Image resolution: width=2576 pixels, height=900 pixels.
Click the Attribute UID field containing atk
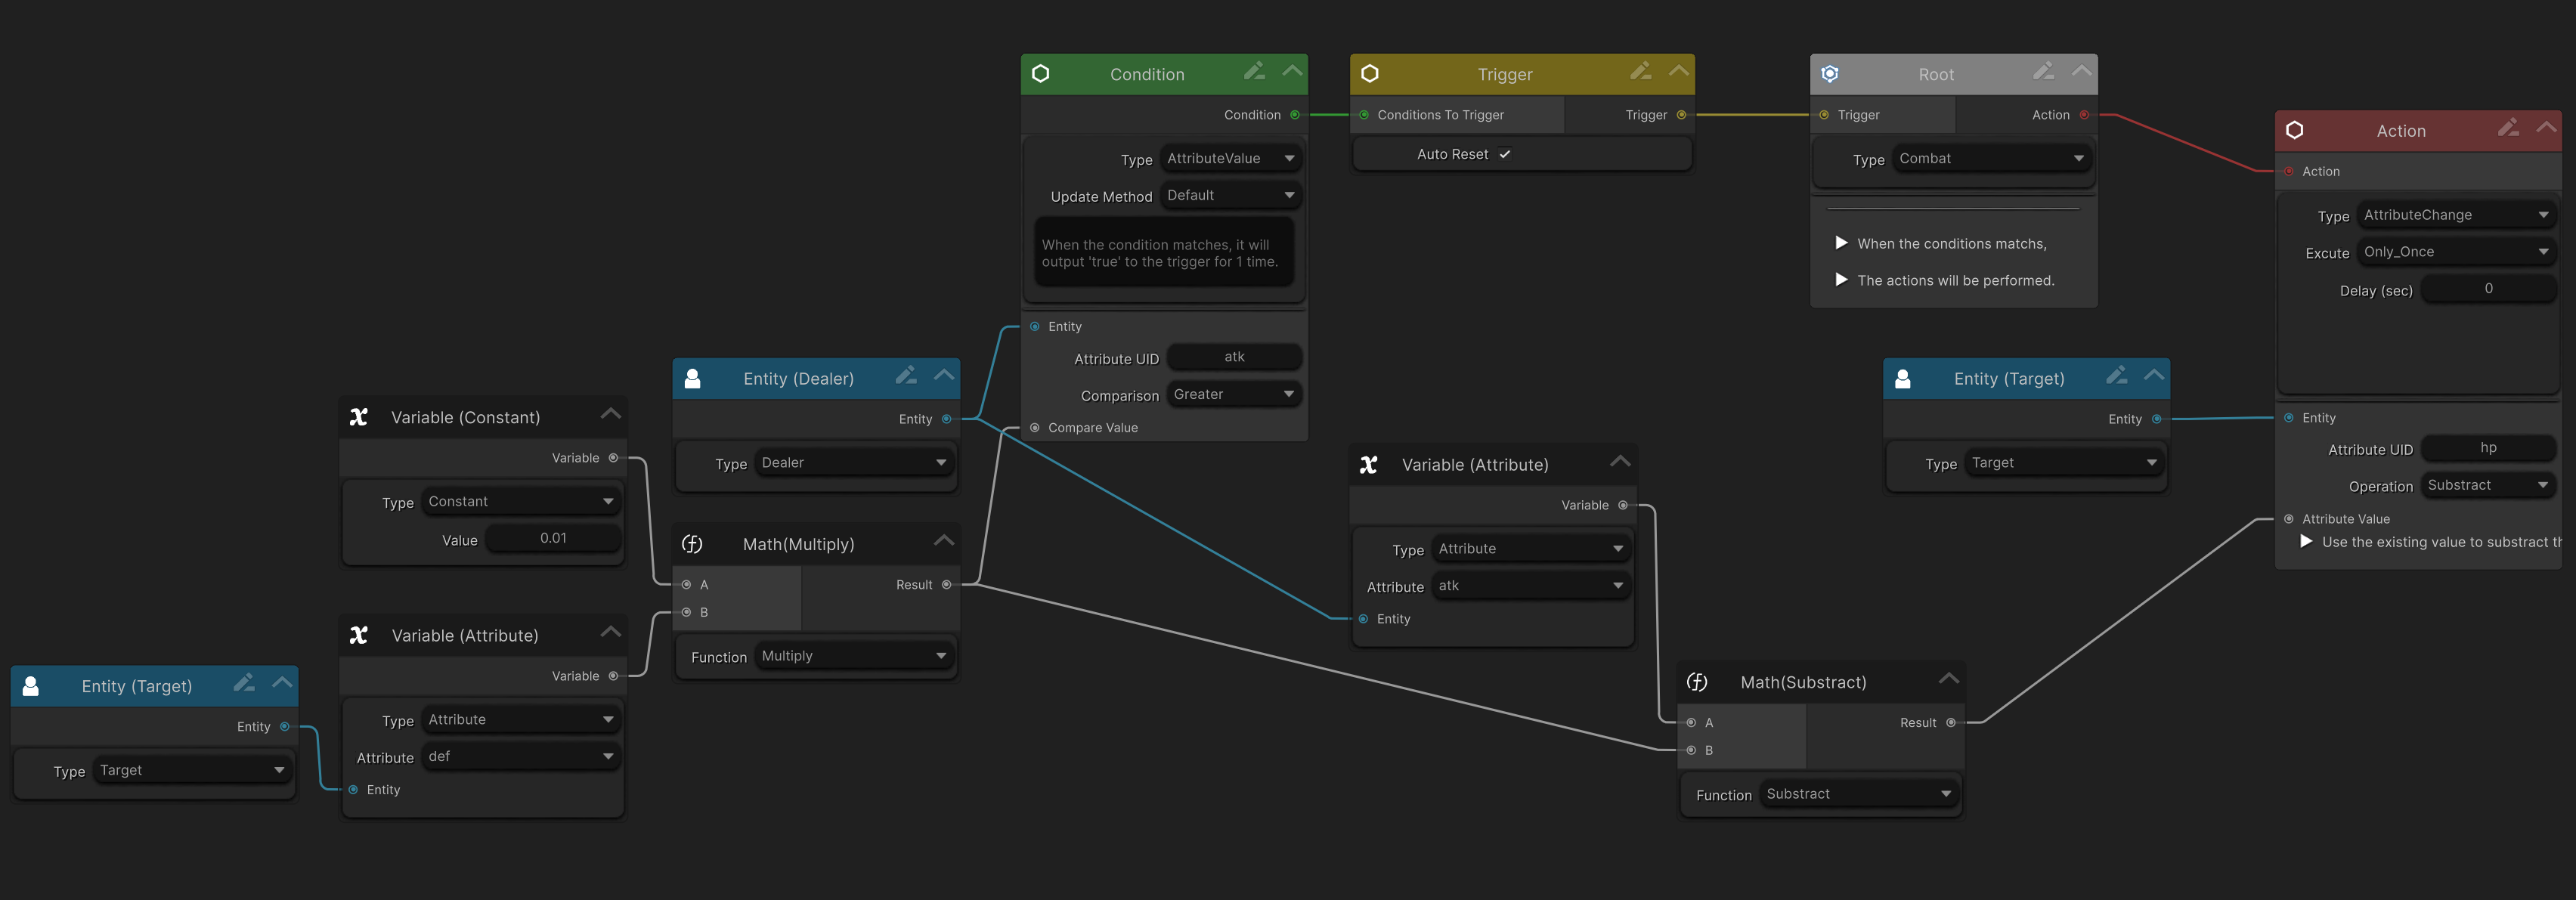click(1234, 357)
